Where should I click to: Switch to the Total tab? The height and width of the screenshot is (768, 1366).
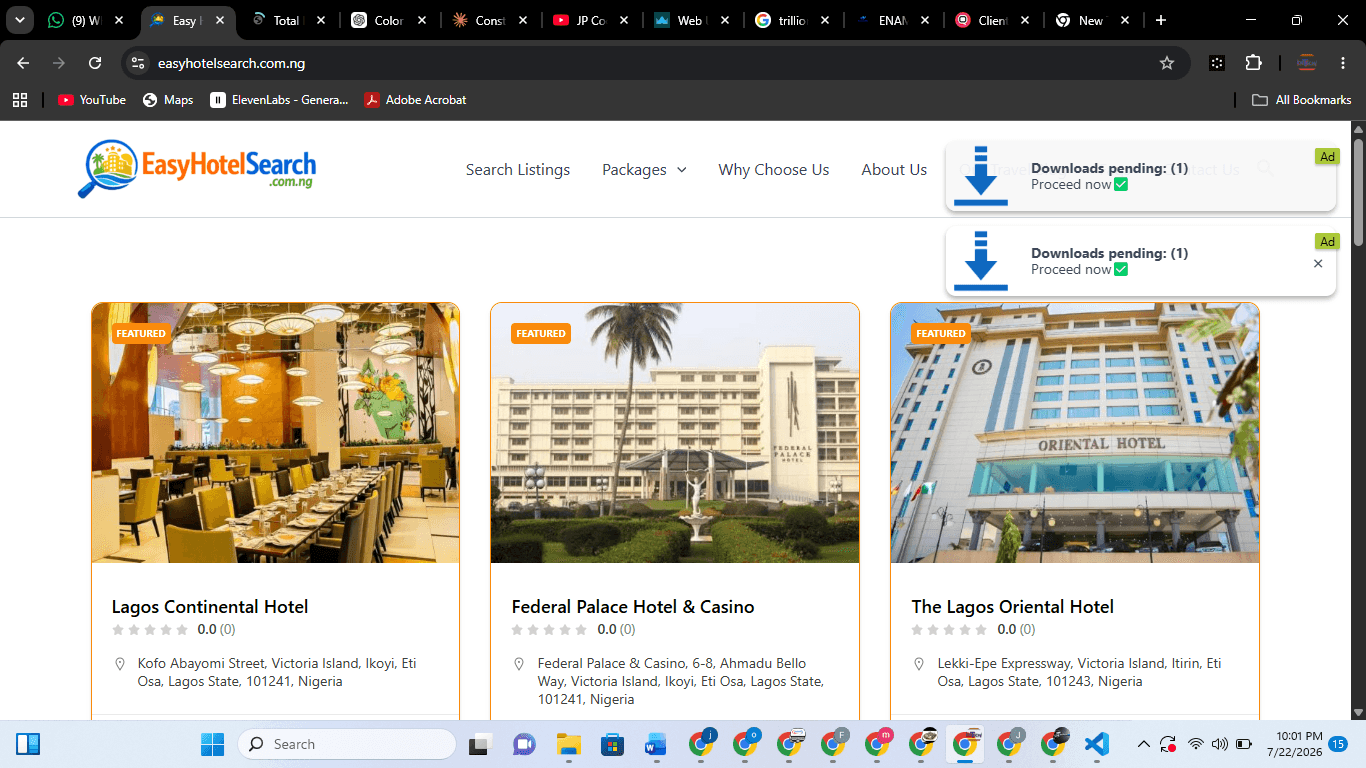(287, 20)
